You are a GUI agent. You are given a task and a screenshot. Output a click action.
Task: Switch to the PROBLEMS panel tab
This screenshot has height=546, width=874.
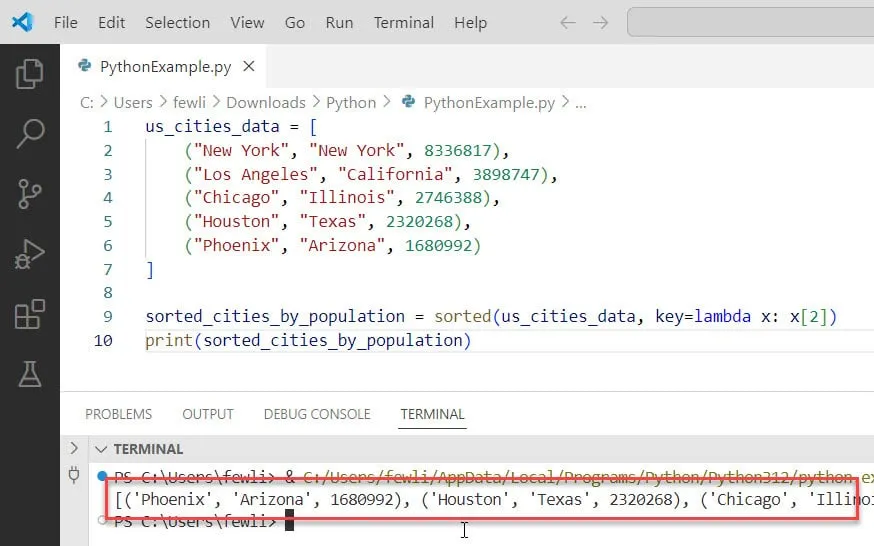pyautogui.click(x=118, y=414)
